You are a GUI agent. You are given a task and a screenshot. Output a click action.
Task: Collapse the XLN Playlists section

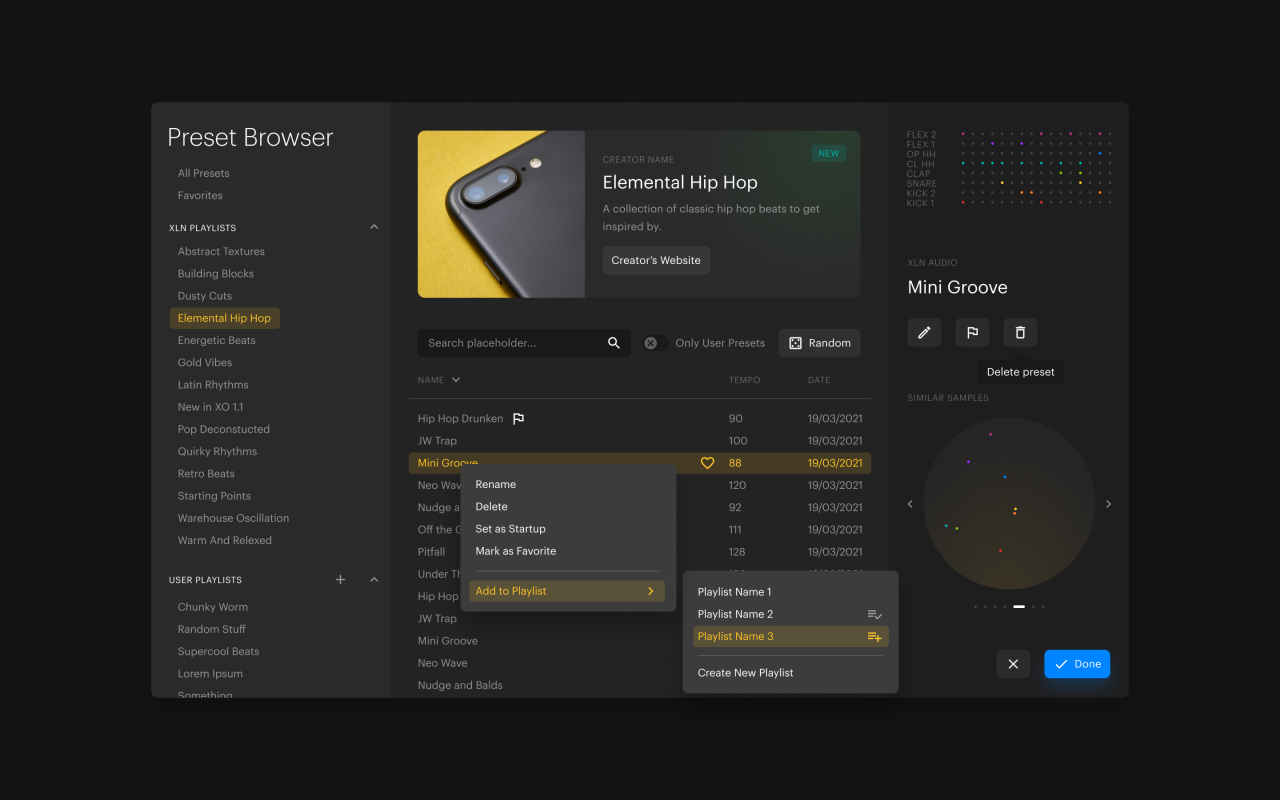[374, 227]
